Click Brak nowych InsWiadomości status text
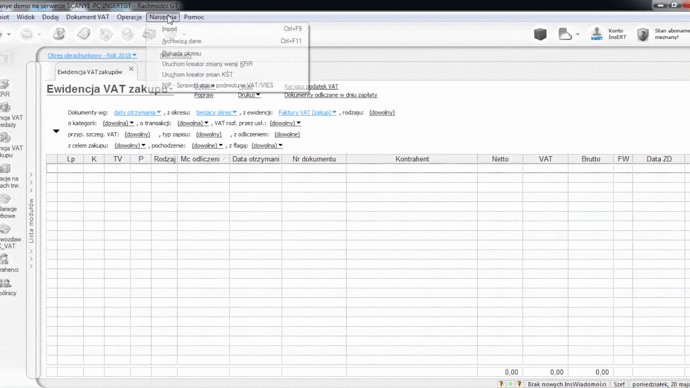Viewport: 690px width, 388px height. pos(567,384)
